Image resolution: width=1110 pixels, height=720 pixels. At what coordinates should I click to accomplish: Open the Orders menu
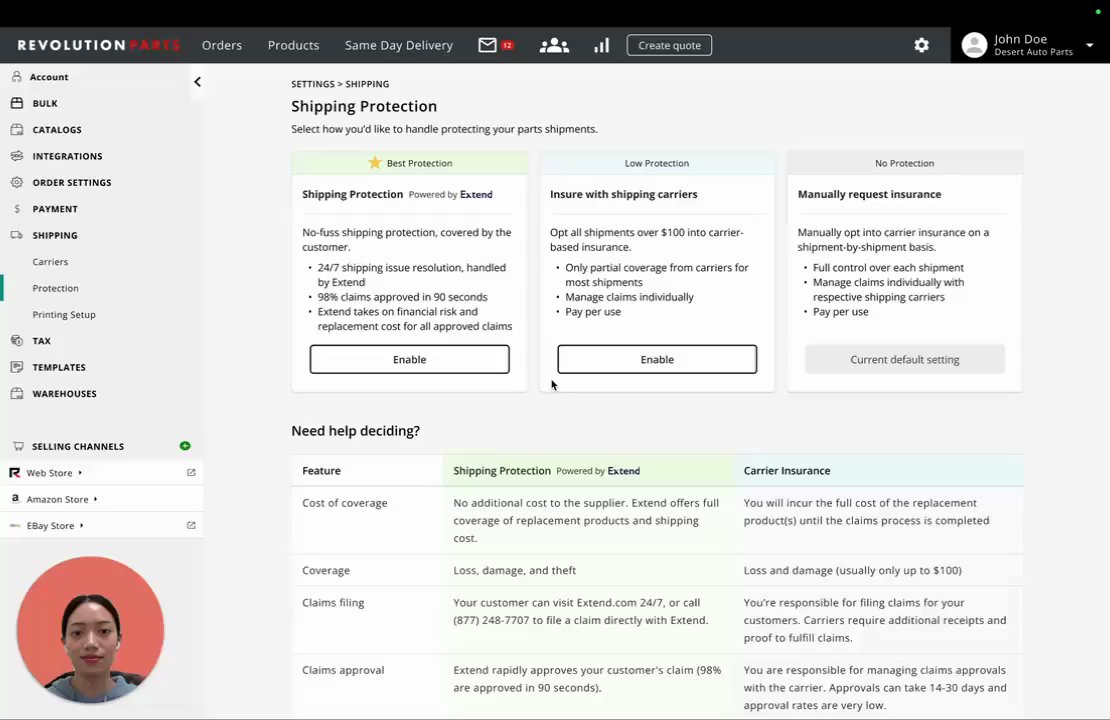[222, 45]
